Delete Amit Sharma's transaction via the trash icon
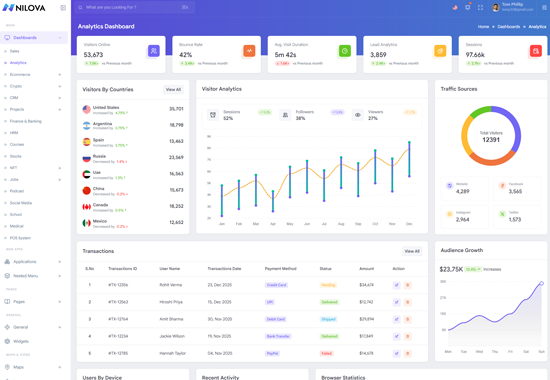The image size is (550, 380). point(408,319)
